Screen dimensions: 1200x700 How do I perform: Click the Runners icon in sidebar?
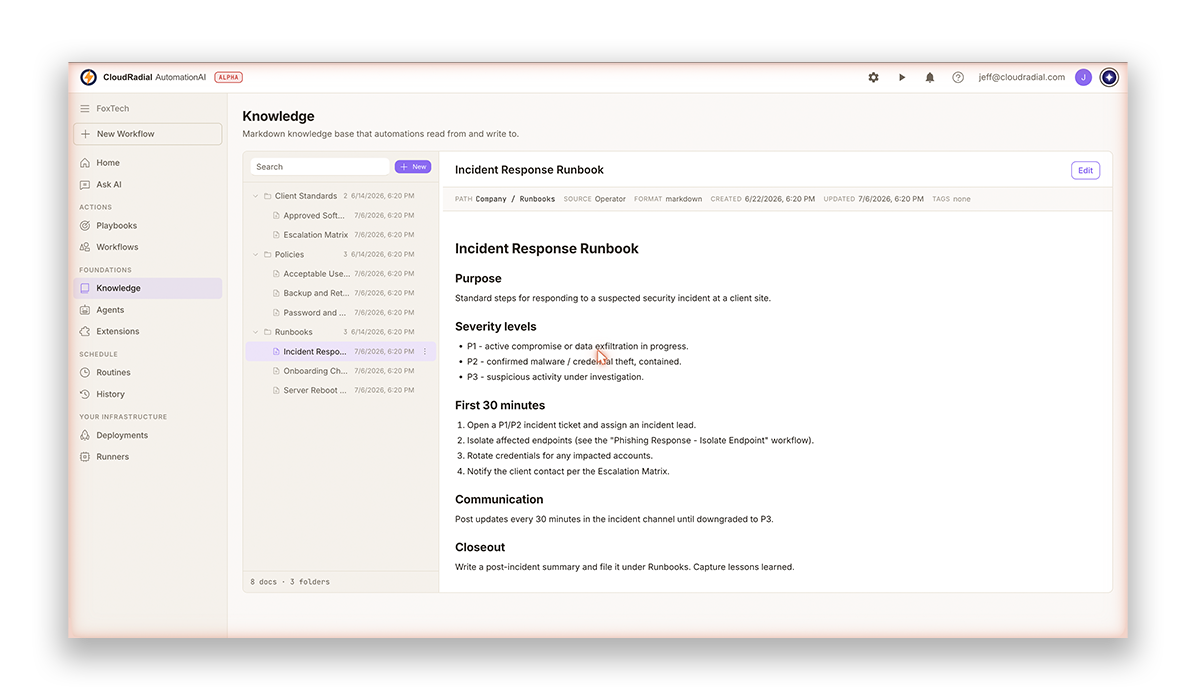click(x=85, y=457)
